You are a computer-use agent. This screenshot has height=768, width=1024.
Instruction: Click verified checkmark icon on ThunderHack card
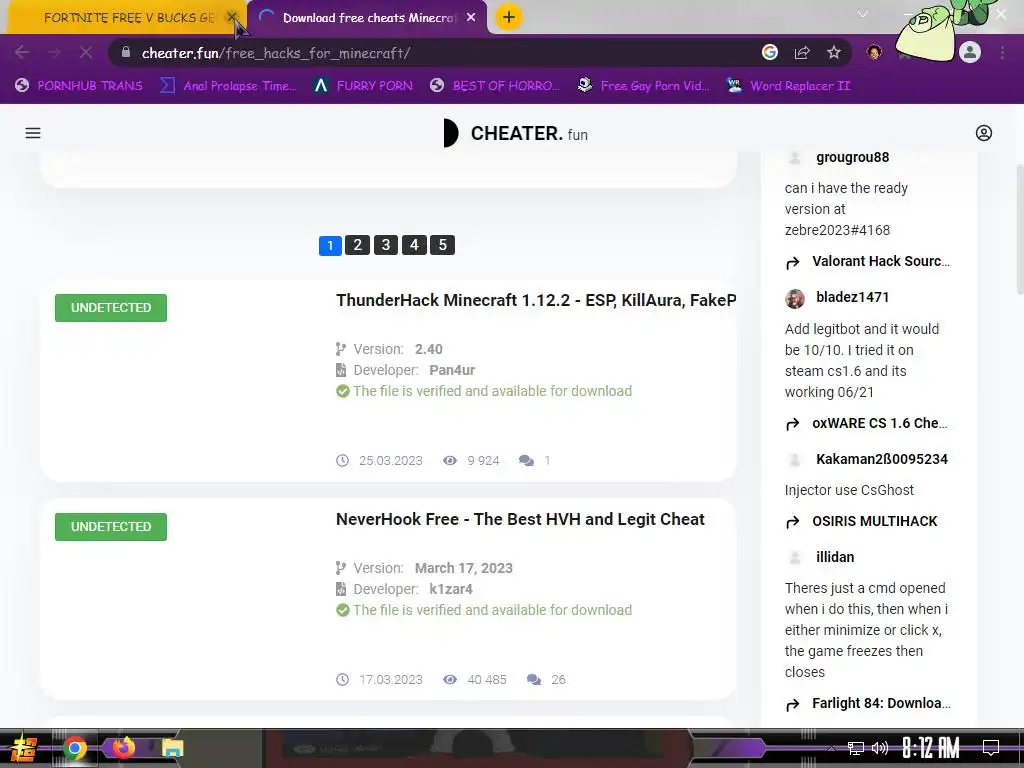[x=342, y=391]
